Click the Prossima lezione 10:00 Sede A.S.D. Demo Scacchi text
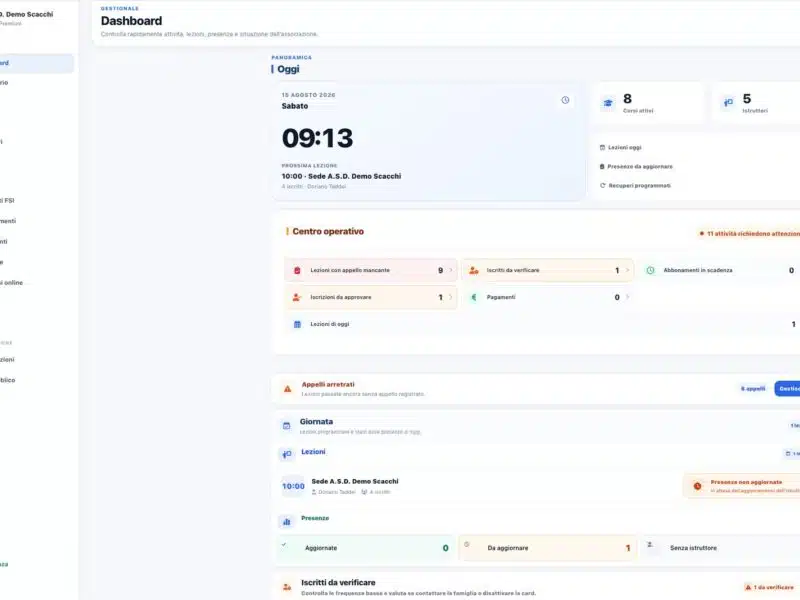800x600 pixels. 341,176
